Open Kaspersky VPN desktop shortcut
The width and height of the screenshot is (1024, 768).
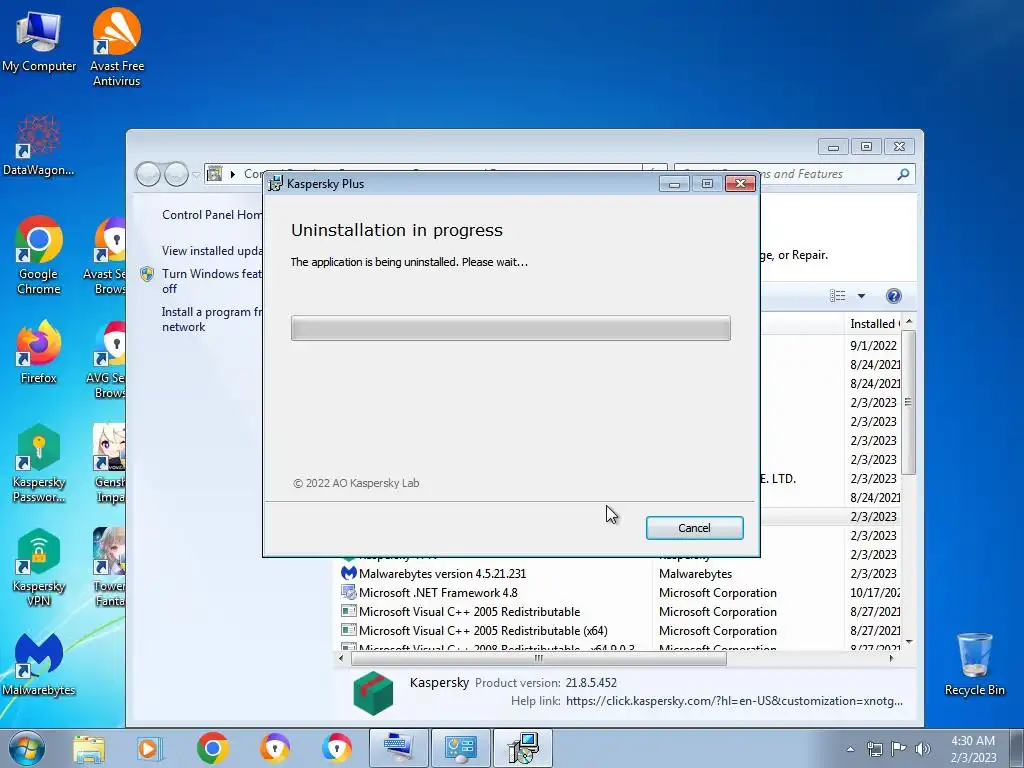click(39, 567)
